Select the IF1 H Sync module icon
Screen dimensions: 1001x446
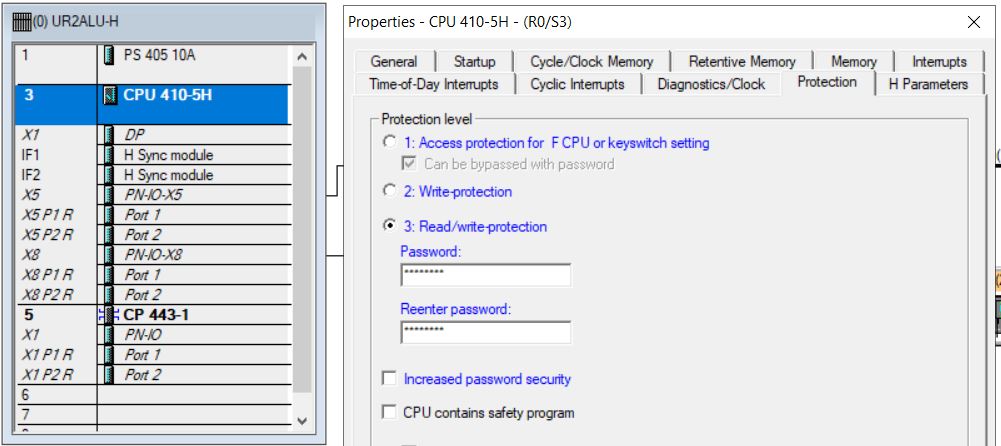pyautogui.click(x=109, y=155)
